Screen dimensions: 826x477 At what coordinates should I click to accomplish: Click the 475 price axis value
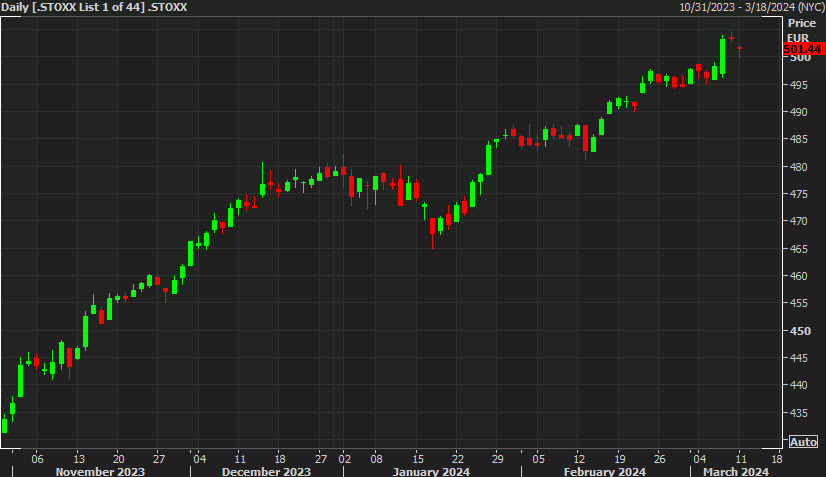(799, 194)
